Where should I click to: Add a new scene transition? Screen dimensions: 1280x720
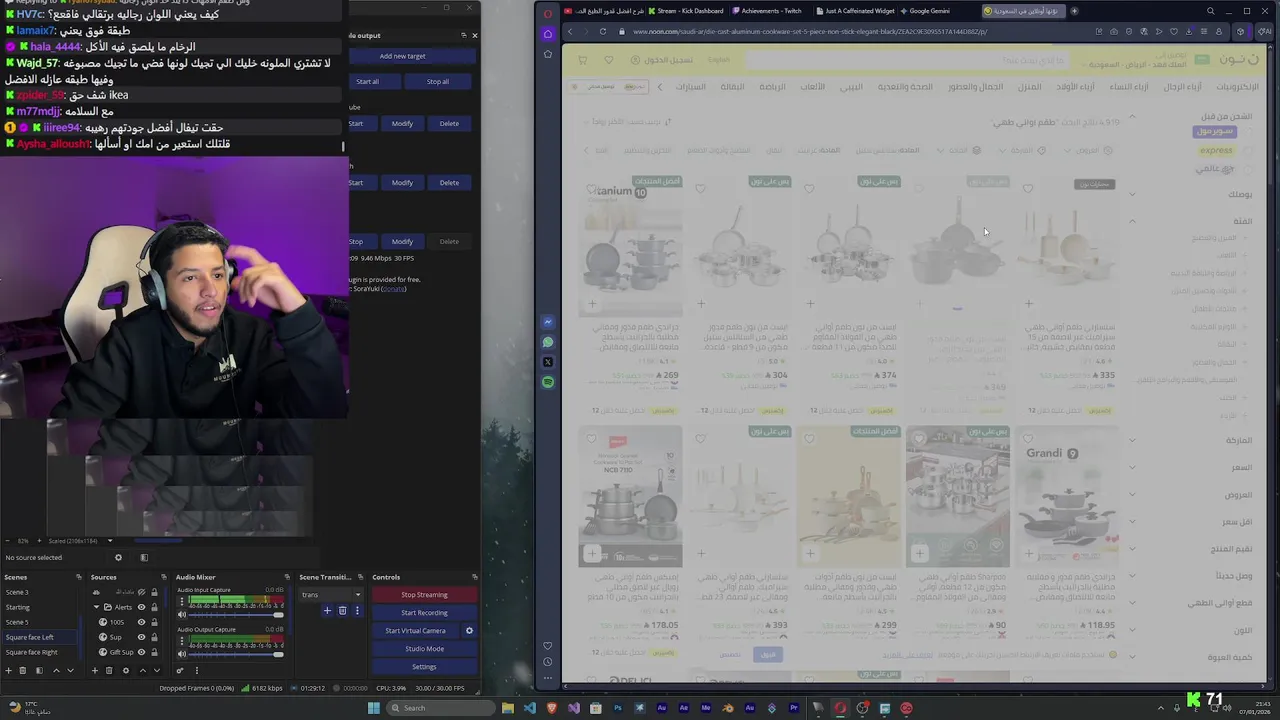(x=327, y=611)
